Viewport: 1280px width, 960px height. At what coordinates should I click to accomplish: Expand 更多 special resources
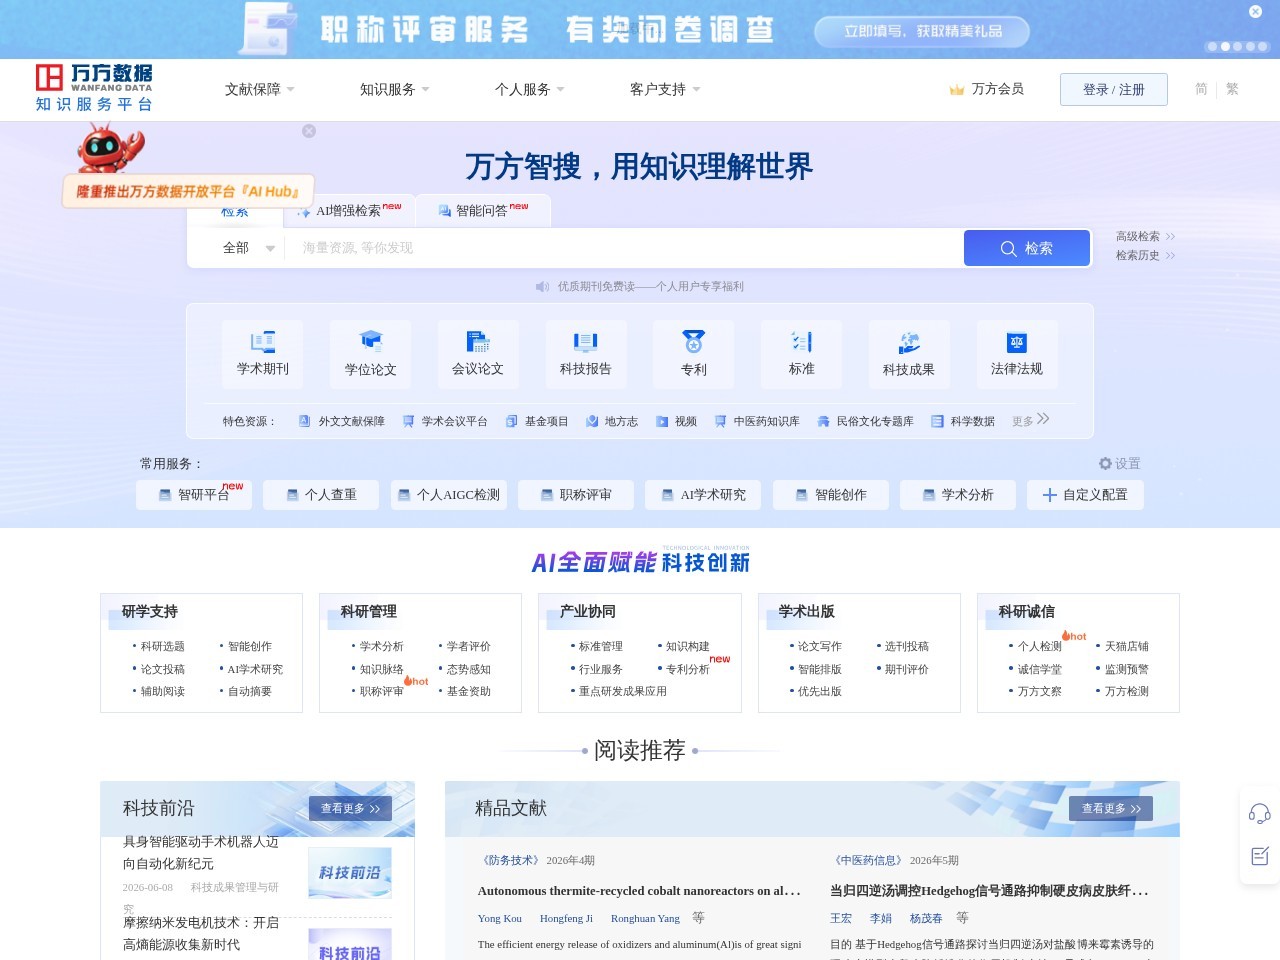point(1030,421)
